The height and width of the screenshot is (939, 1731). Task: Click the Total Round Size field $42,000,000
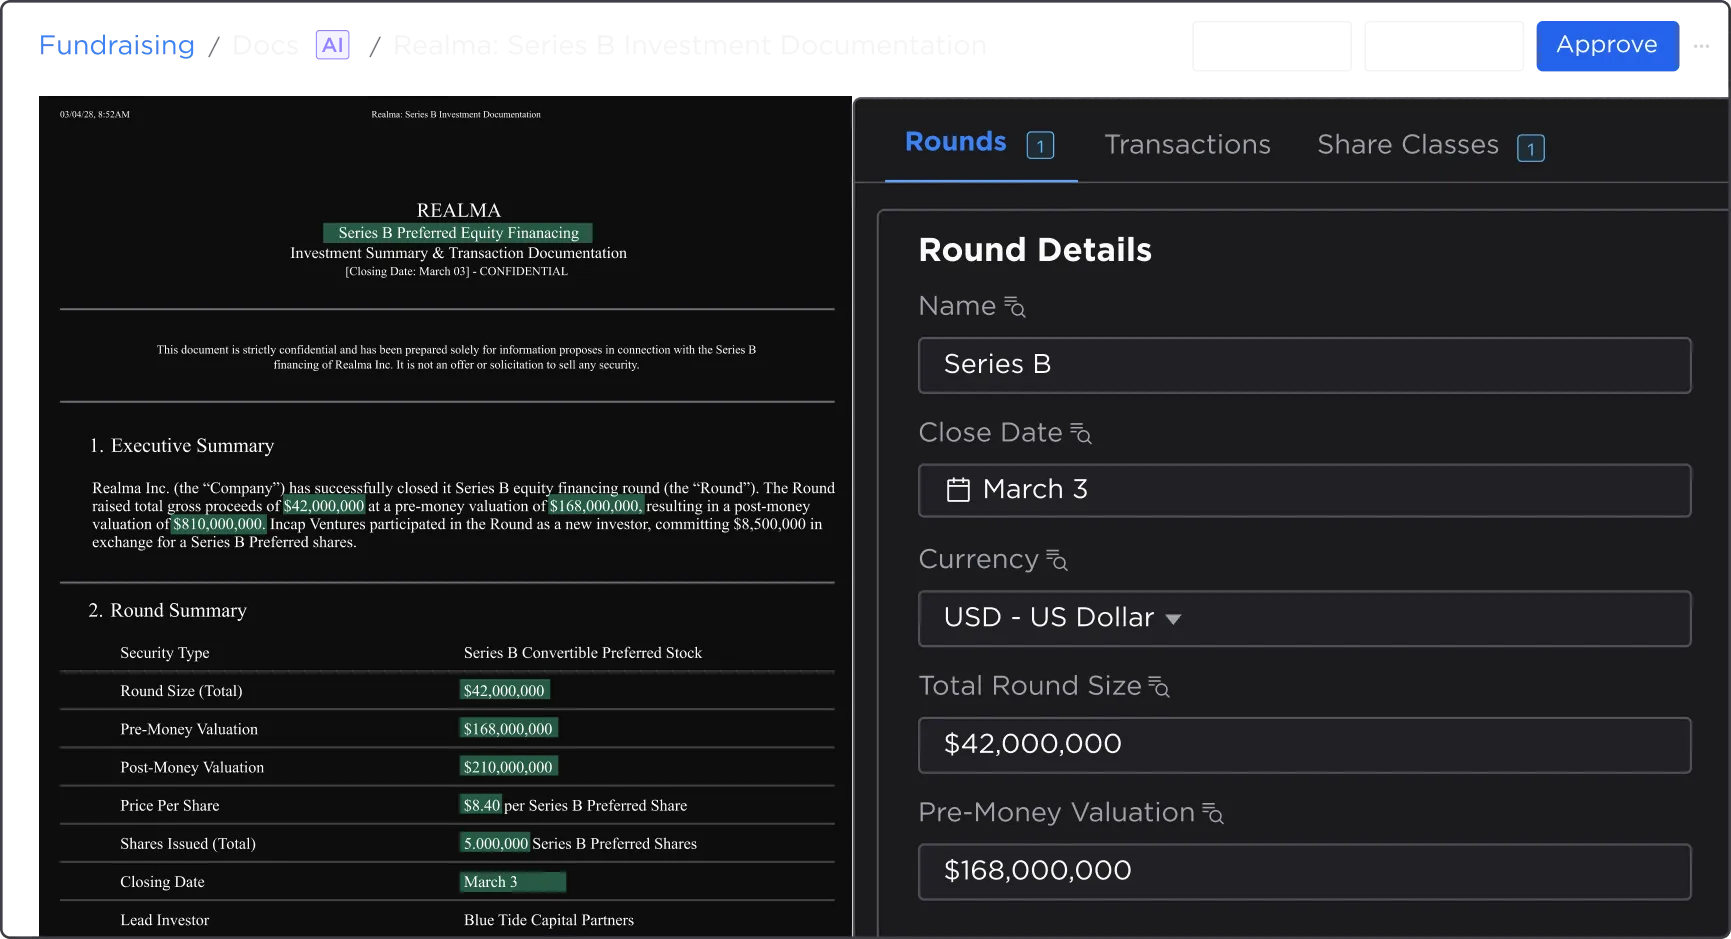coord(1305,745)
